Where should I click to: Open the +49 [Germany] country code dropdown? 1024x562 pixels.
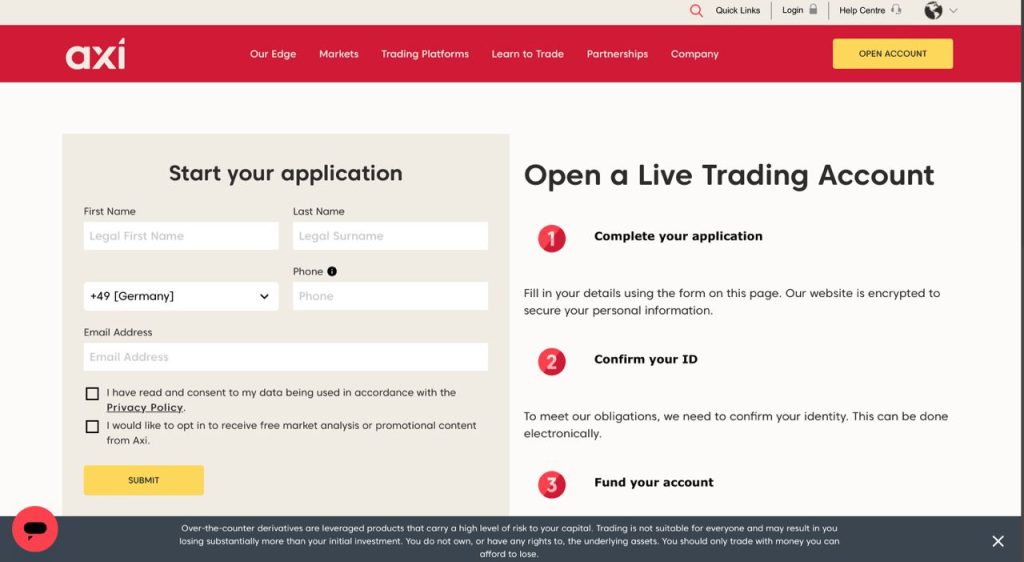[x=181, y=296]
